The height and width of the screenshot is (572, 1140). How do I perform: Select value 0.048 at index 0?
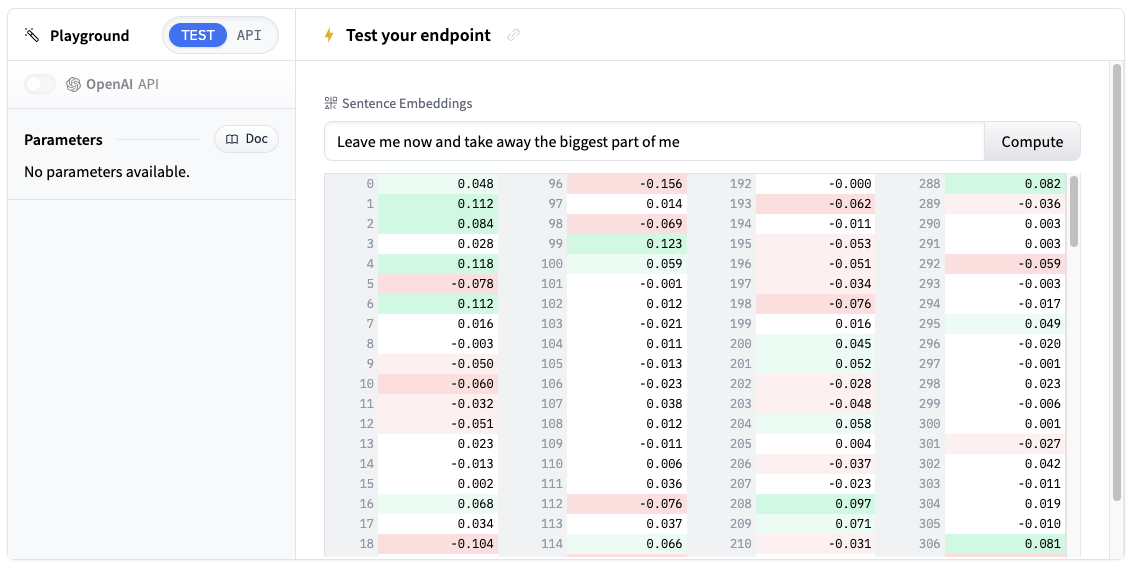click(438, 184)
